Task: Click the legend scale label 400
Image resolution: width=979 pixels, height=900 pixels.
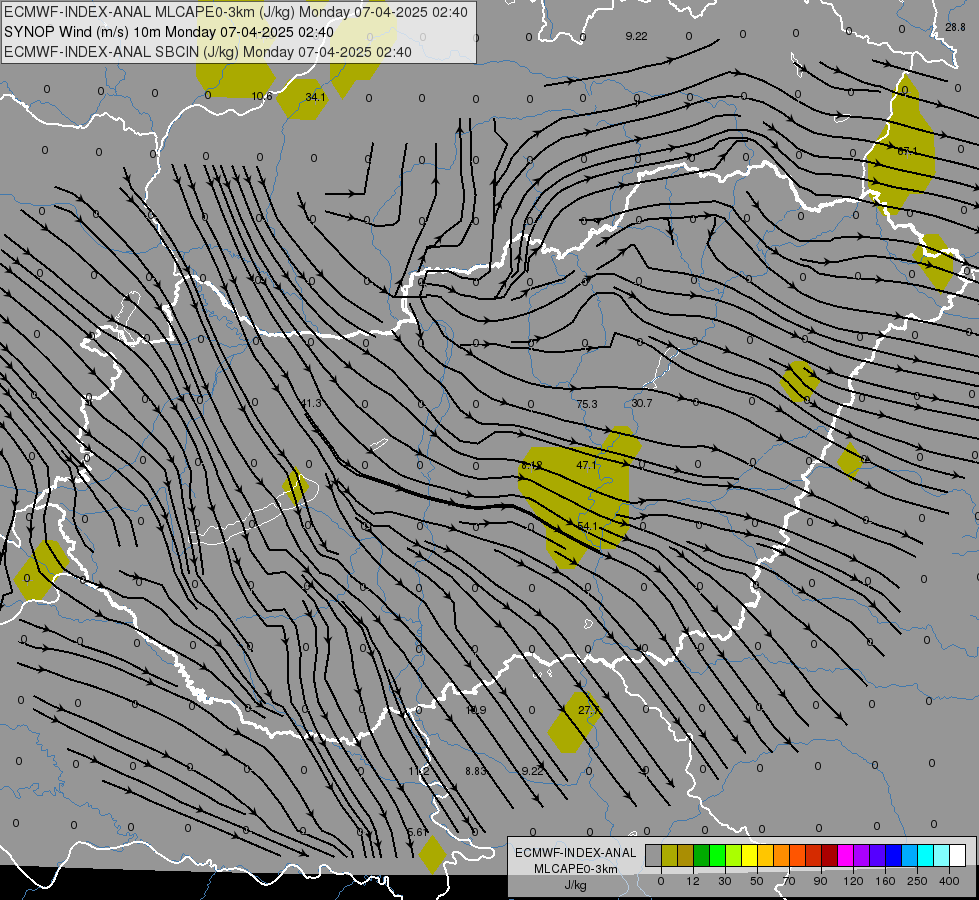Action: (x=949, y=881)
